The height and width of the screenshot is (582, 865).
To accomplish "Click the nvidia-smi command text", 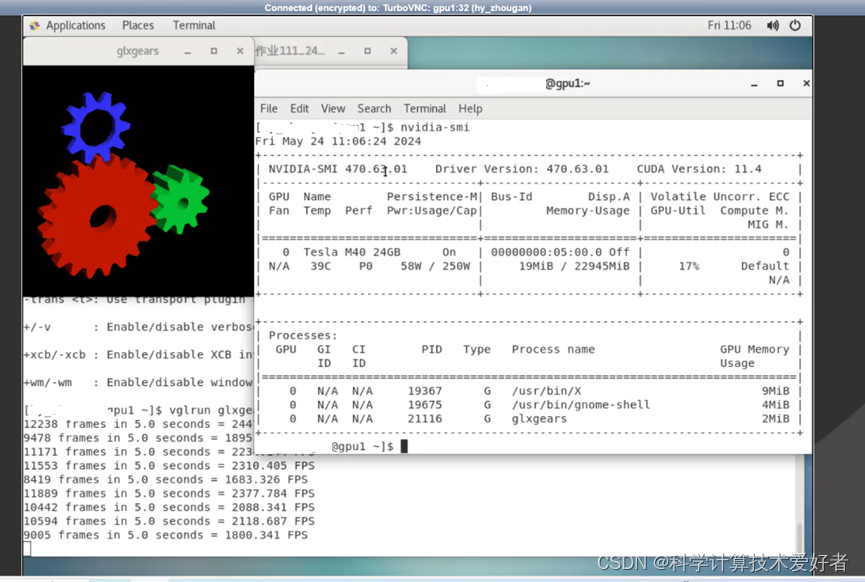I will (435, 127).
